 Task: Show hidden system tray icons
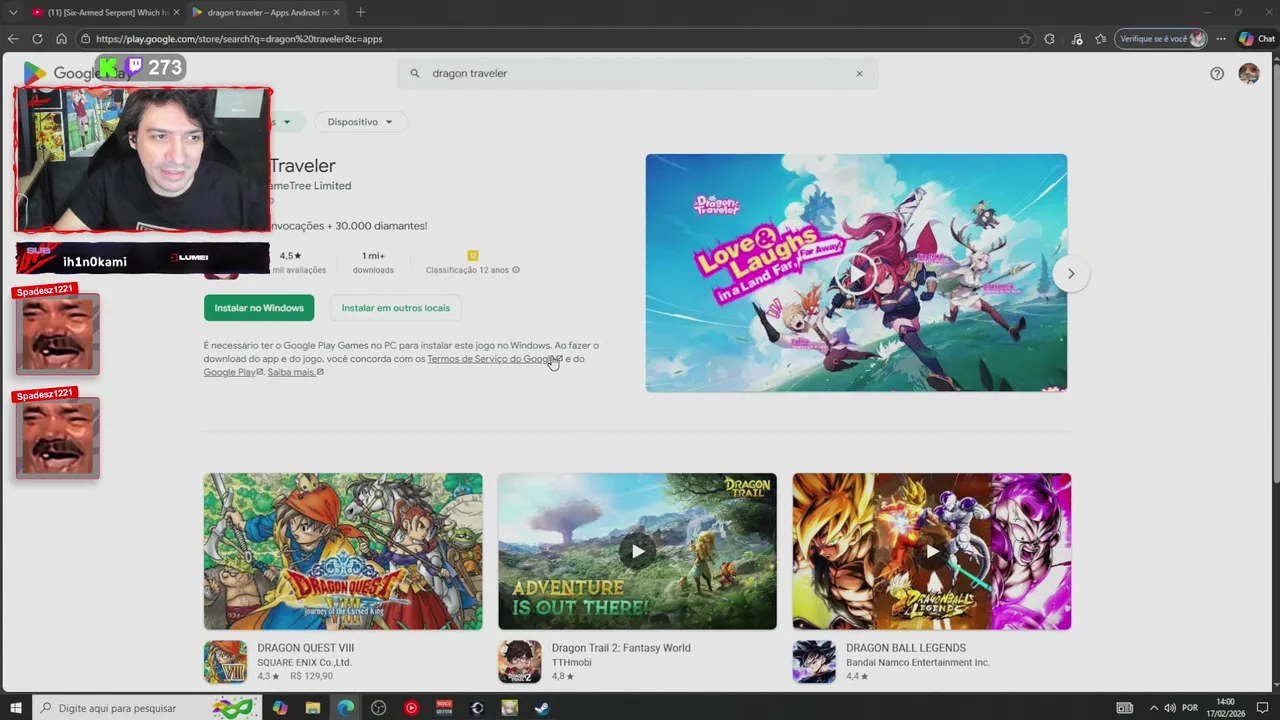[1153, 708]
